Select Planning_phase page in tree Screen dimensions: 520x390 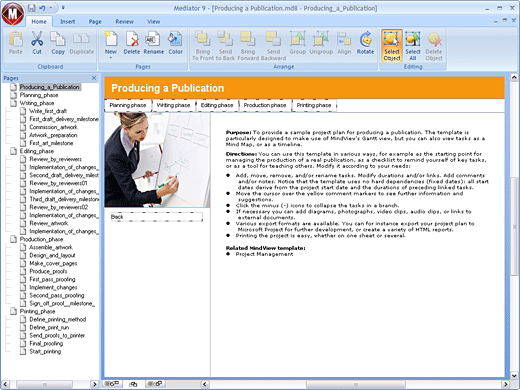(x=39, y=95)
